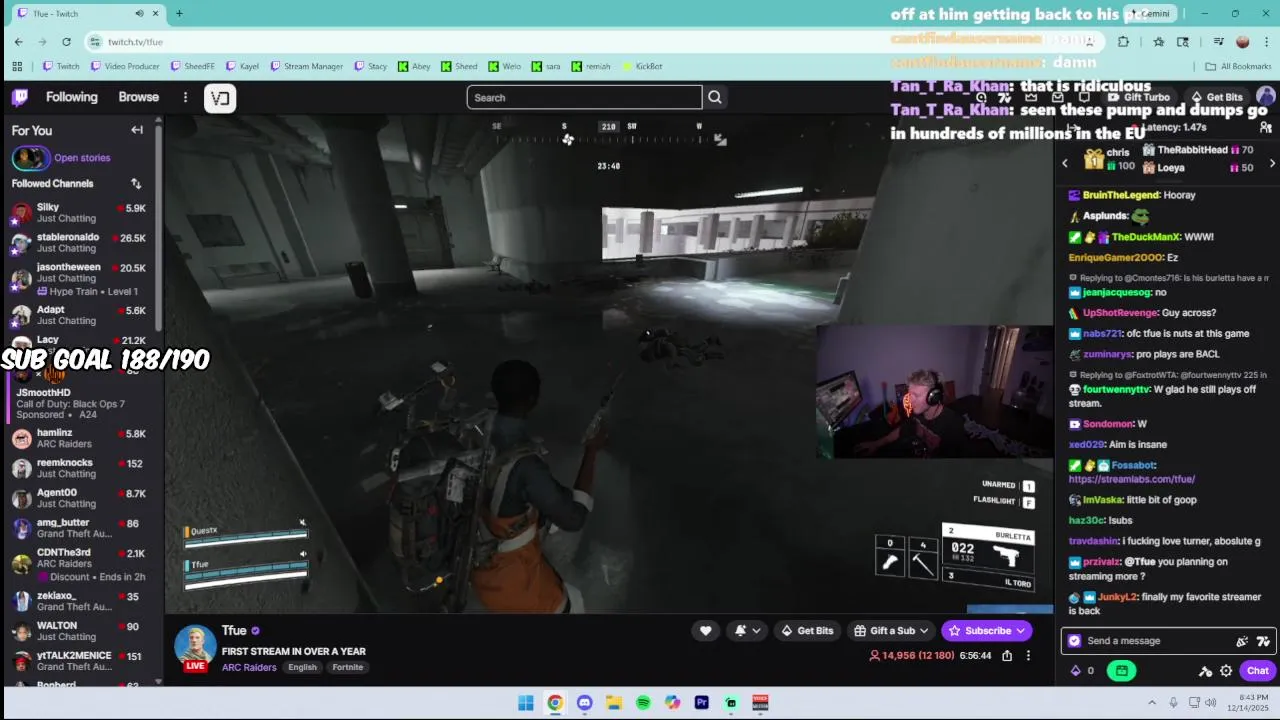
Task: Click the purple Subscribe button
Action: (x=987, y=630)
